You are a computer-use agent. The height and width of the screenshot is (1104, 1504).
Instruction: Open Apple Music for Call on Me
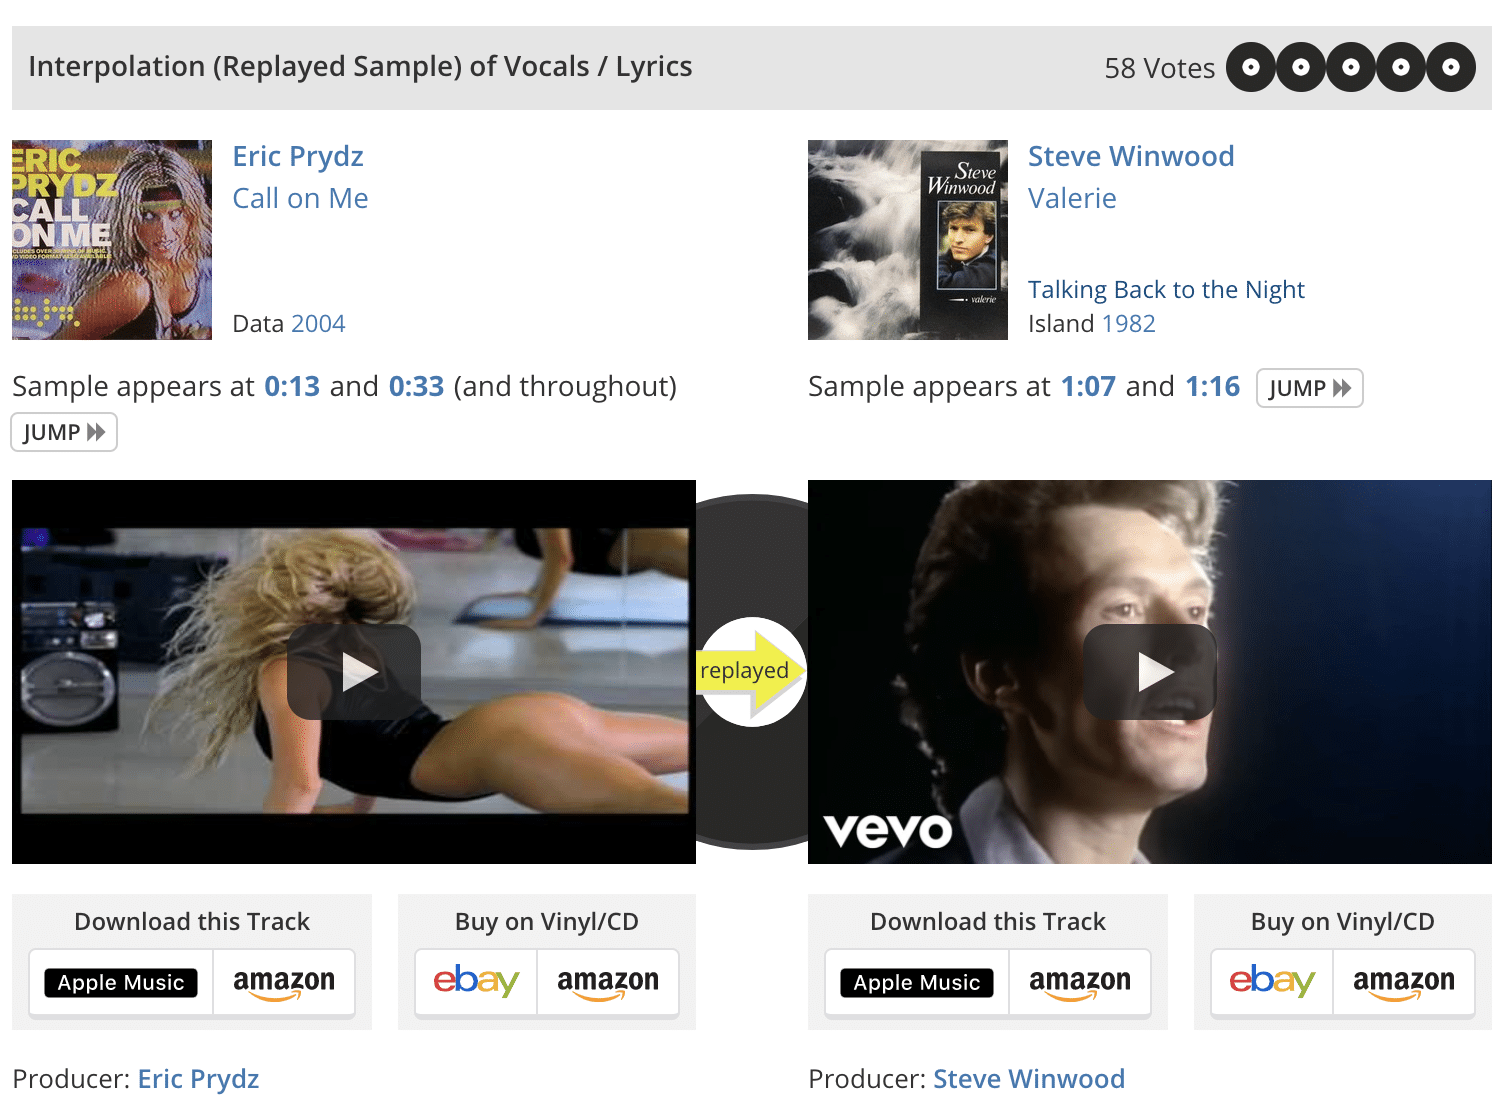pyautogui.click(x=121, y=983)
